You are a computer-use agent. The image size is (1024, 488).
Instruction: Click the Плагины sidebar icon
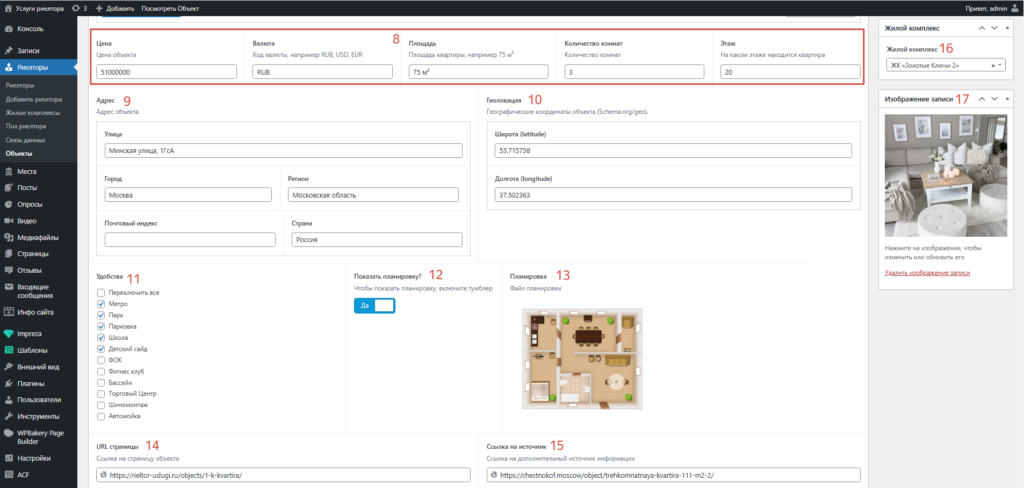(x=8, y=383)
